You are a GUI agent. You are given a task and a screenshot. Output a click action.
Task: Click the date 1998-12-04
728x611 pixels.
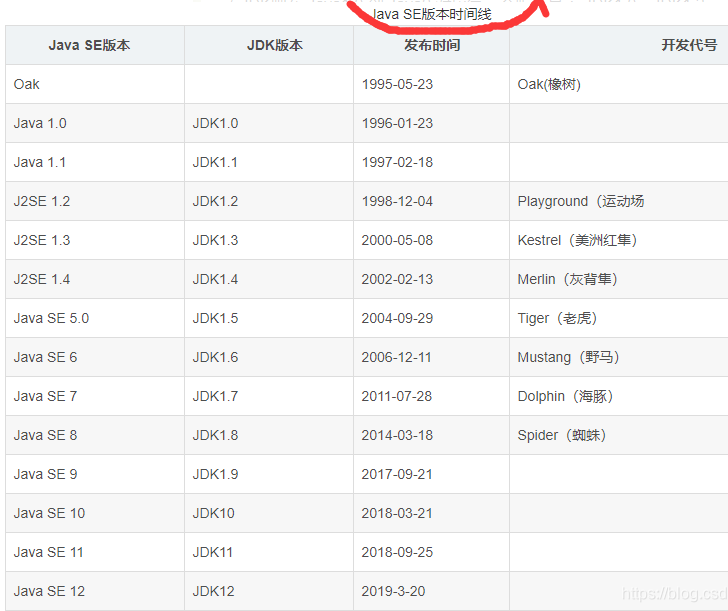397,202
